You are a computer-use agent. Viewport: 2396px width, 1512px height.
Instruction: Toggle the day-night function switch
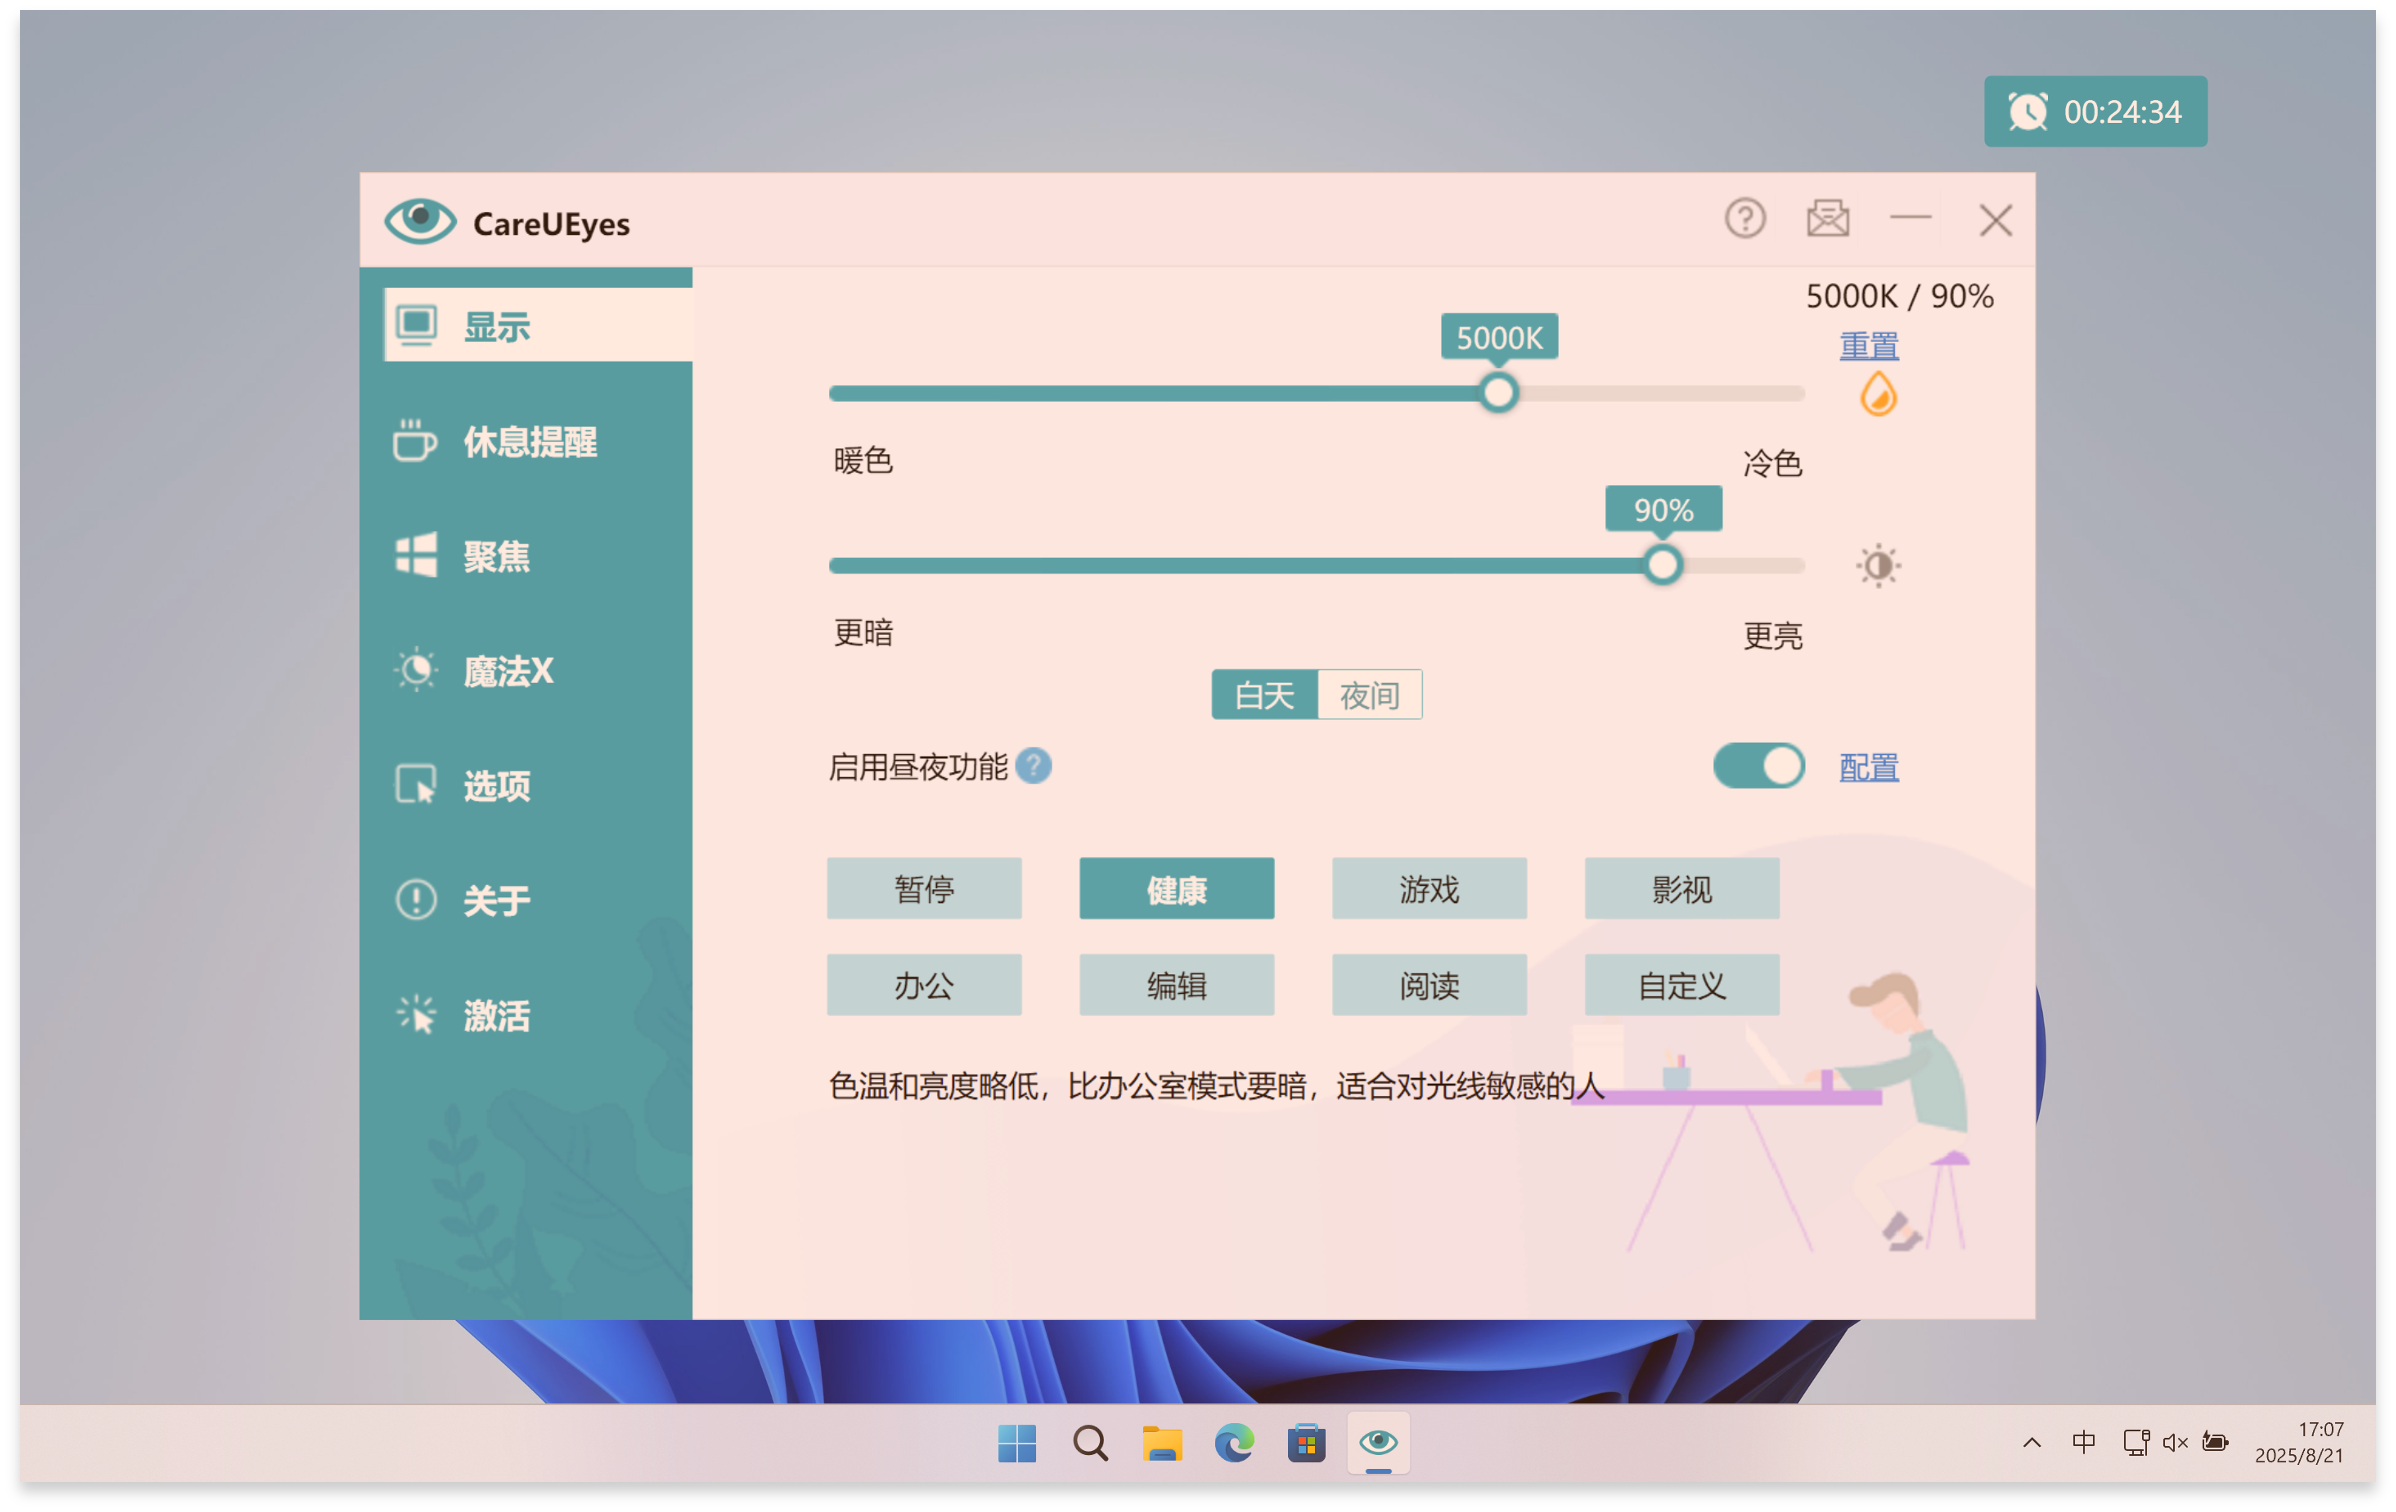[x=1758, y=767]
